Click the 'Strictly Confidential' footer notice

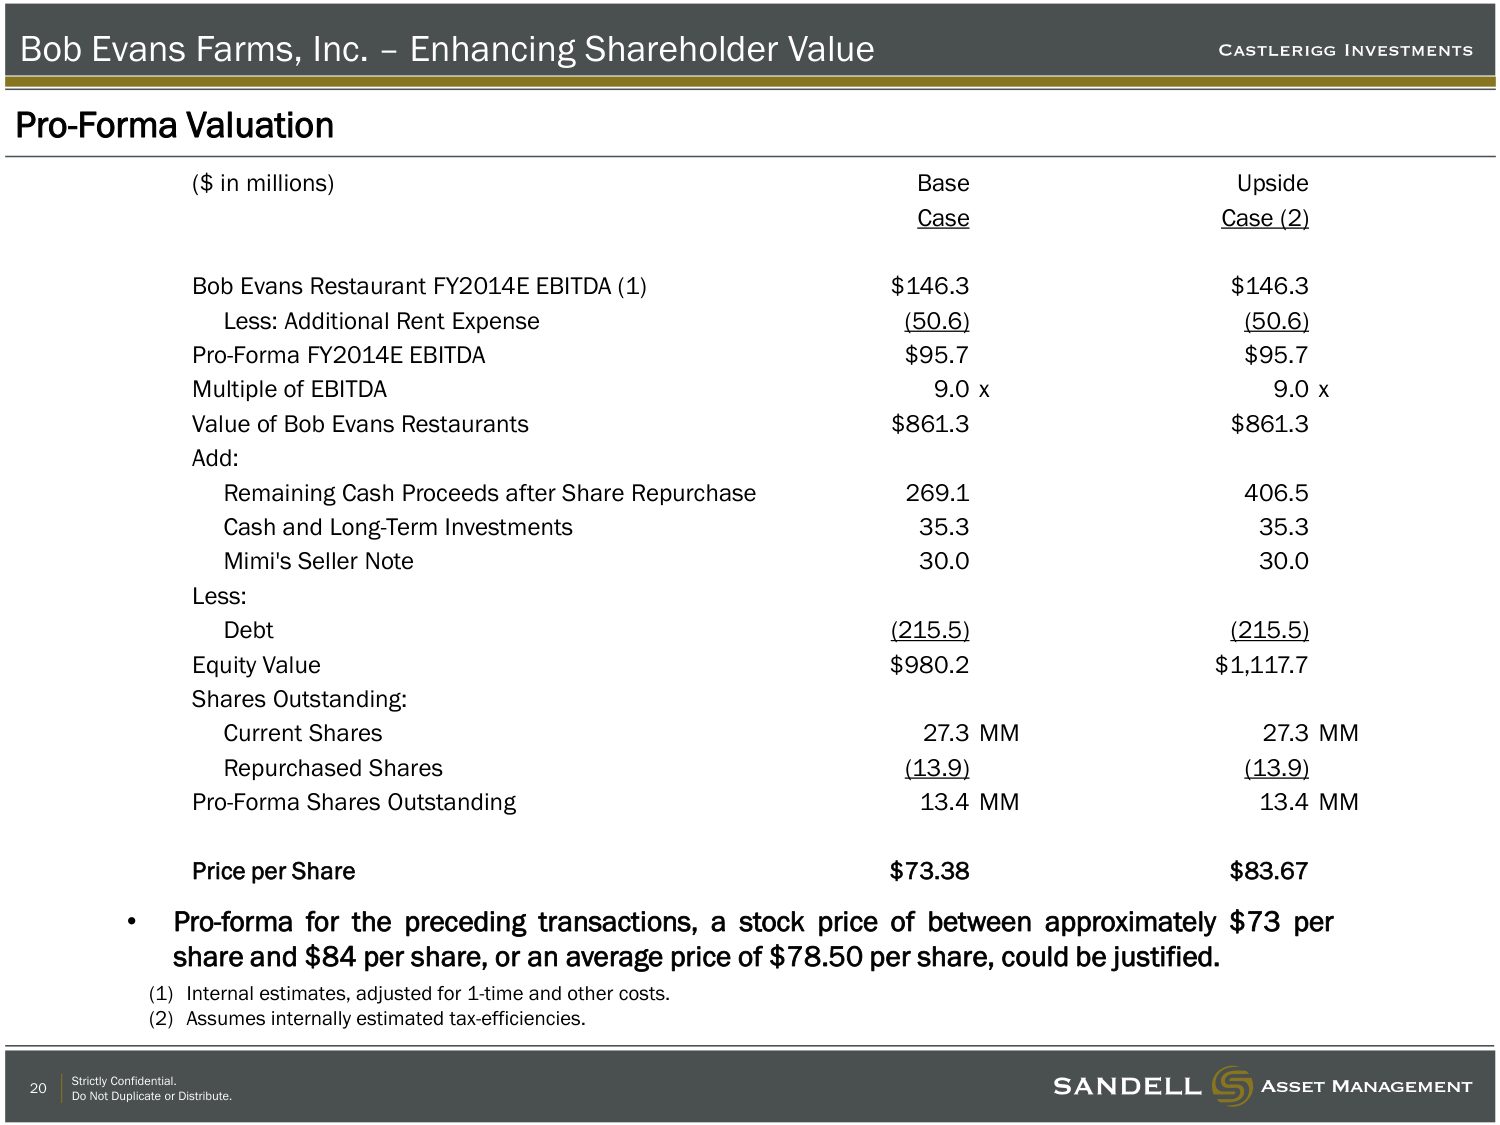point(124,1081)
